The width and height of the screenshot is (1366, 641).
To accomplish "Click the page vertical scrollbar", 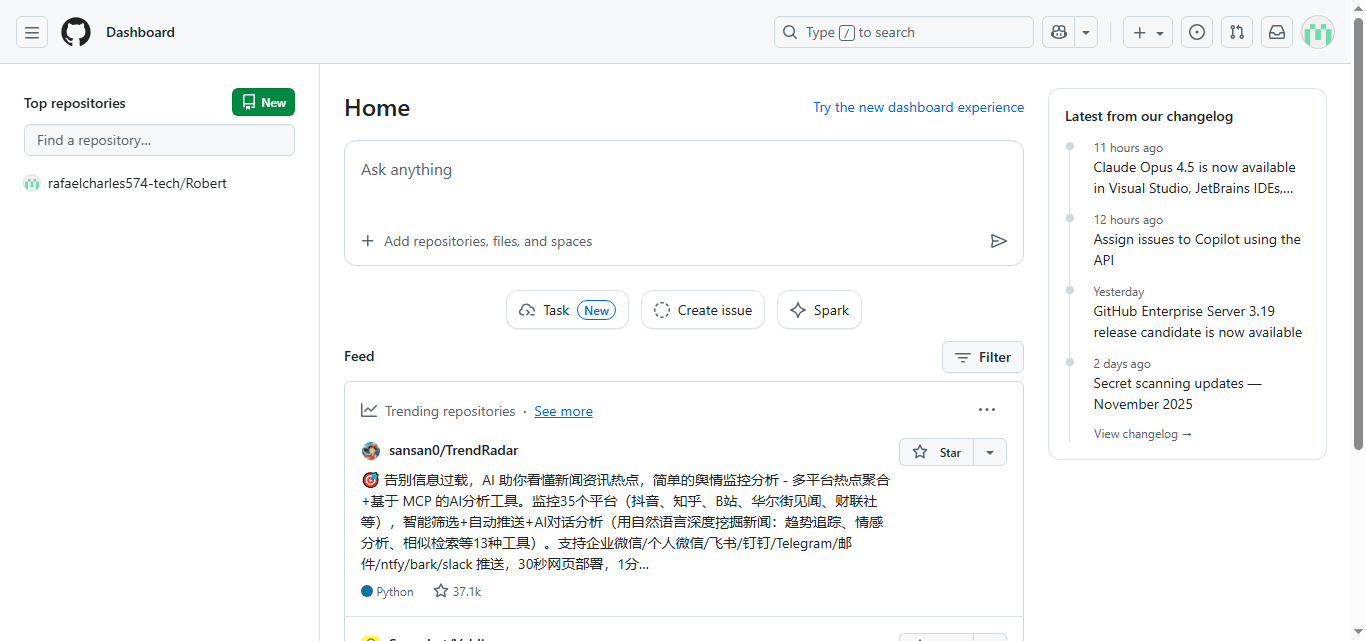I will pos(1358,232).
